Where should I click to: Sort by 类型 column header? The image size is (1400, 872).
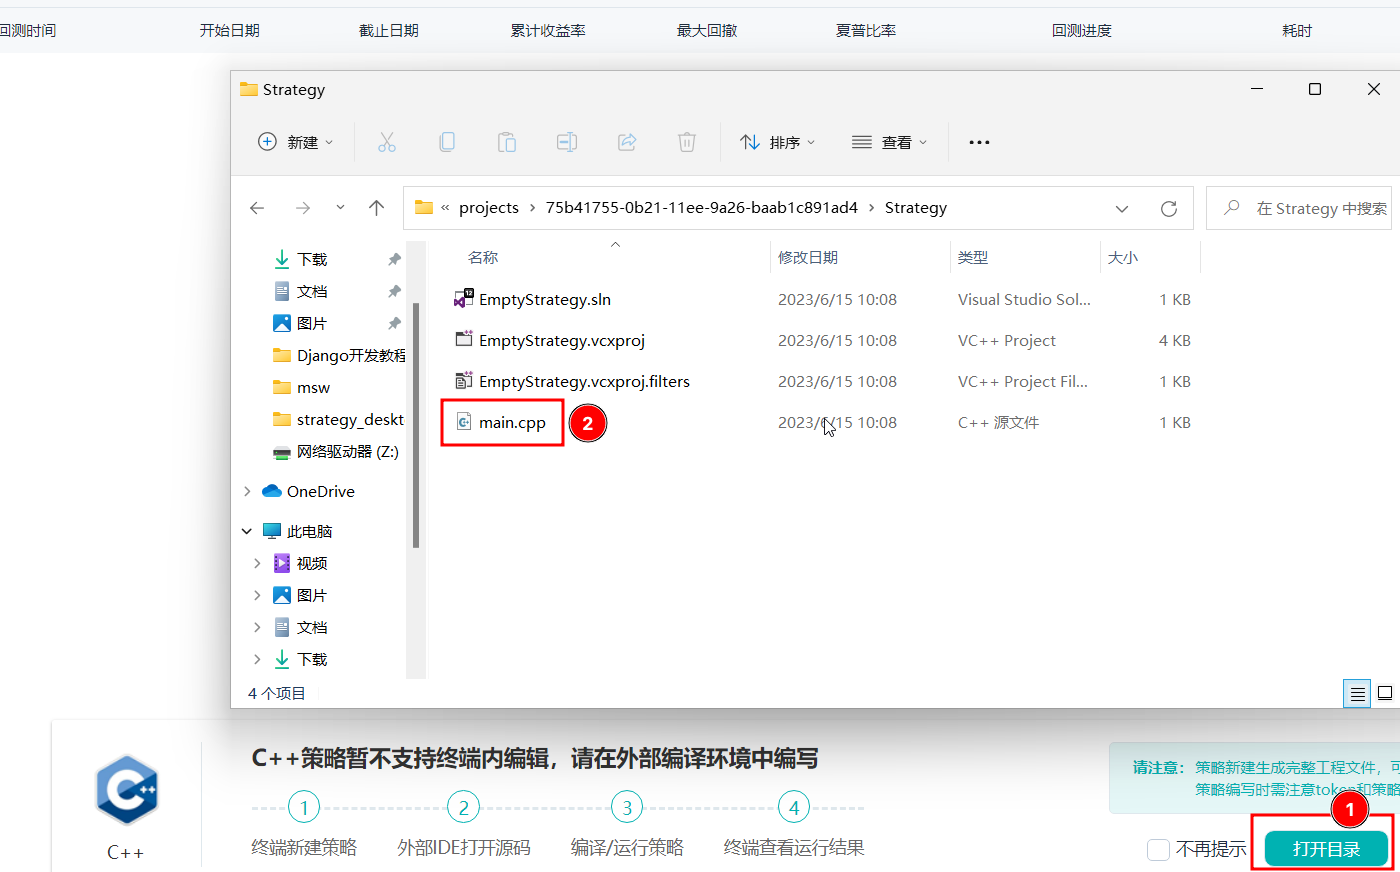tap(973, 257)
